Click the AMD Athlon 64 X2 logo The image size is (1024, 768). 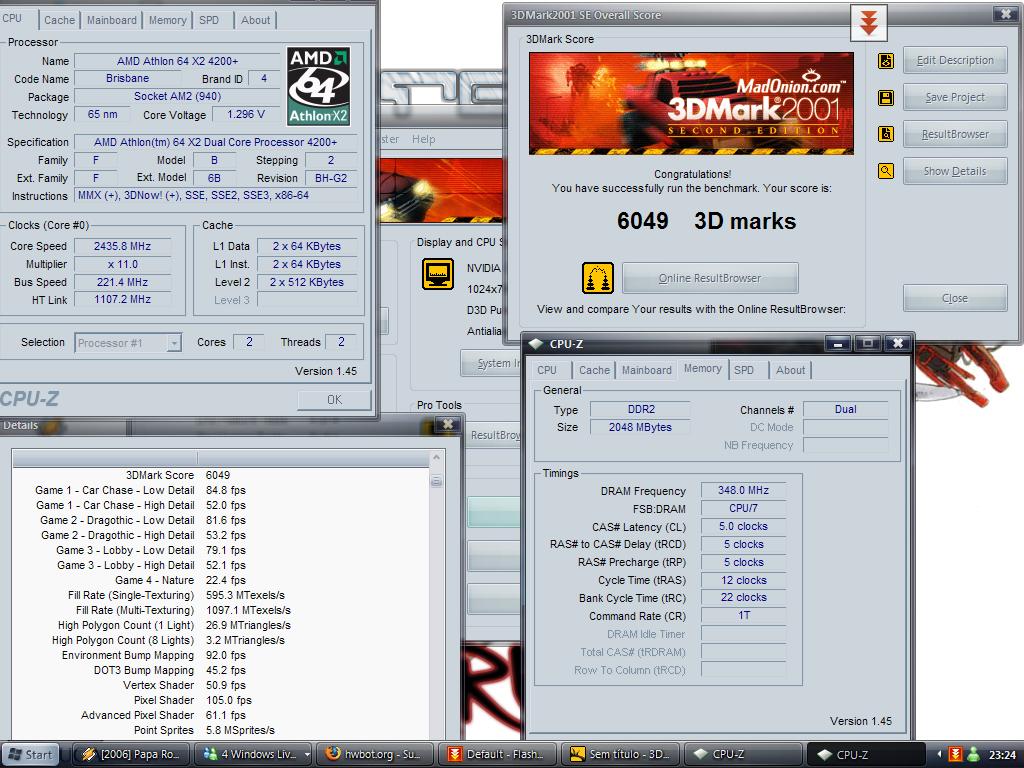pyautogui.click(x=319, y=86)
